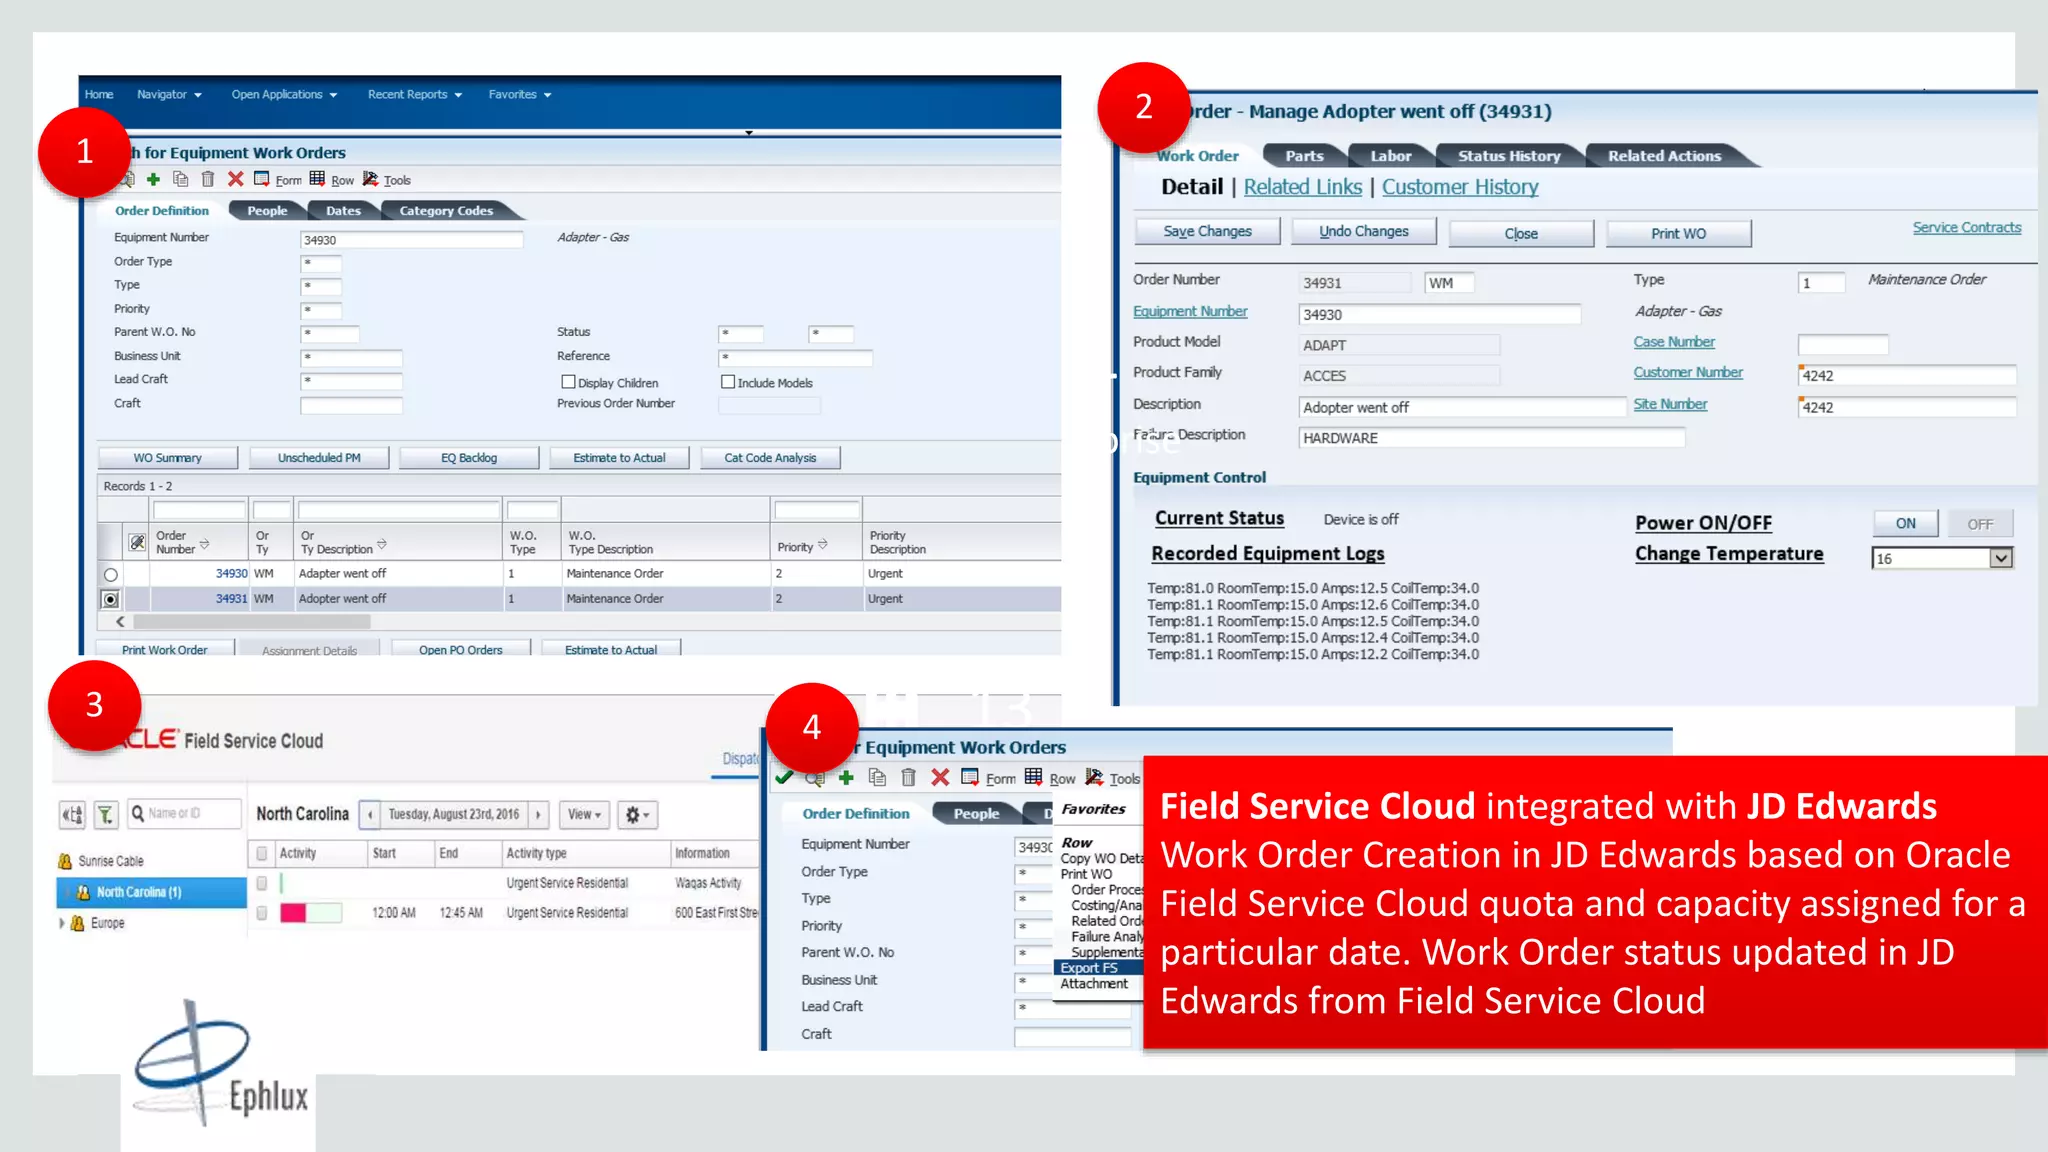Image resolution: width=2048 pixels, height=1152 pixels.
Task: Open Navigator dropdown menu
Action: click(169, 95)
